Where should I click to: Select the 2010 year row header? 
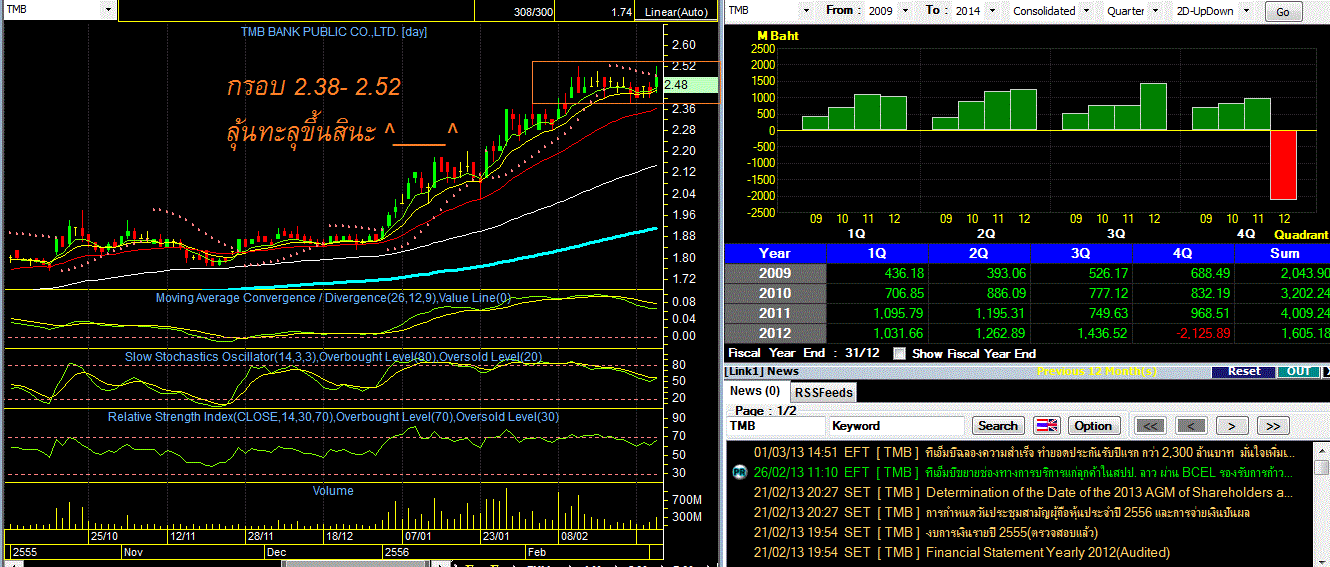tap(775, 293)
